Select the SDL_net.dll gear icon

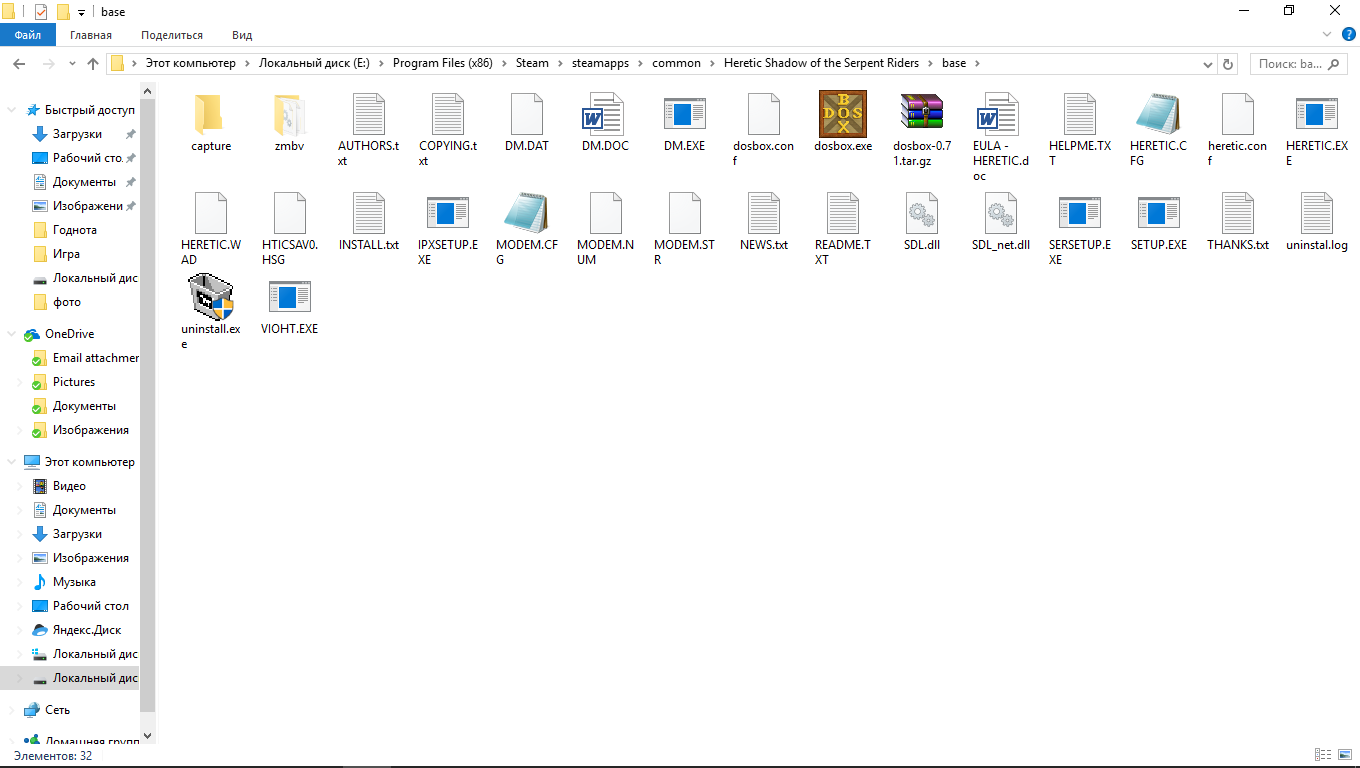(1000, 213)
